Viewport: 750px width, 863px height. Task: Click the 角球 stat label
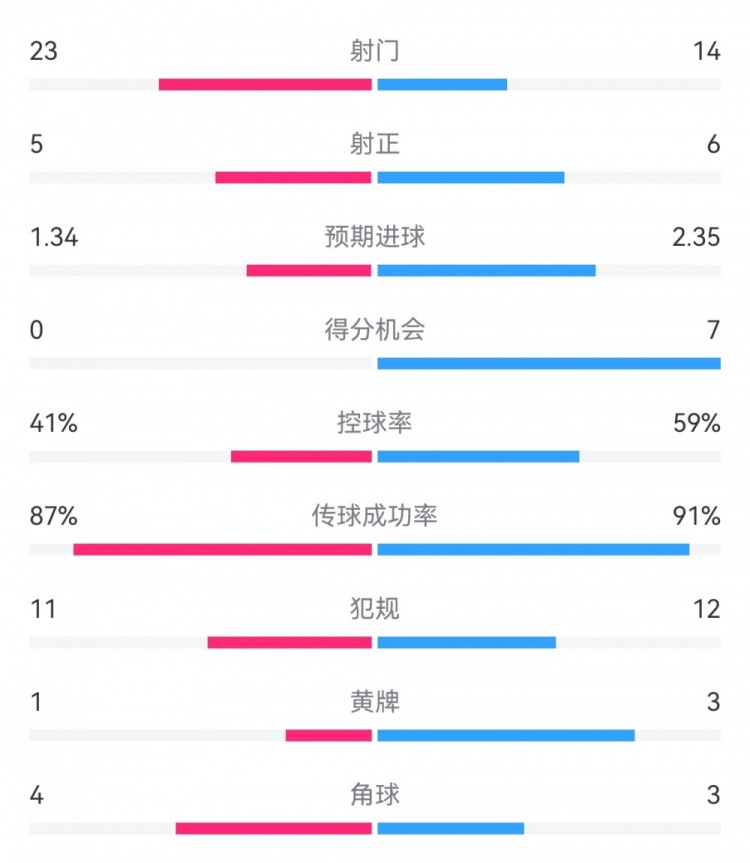click(375, 795)
